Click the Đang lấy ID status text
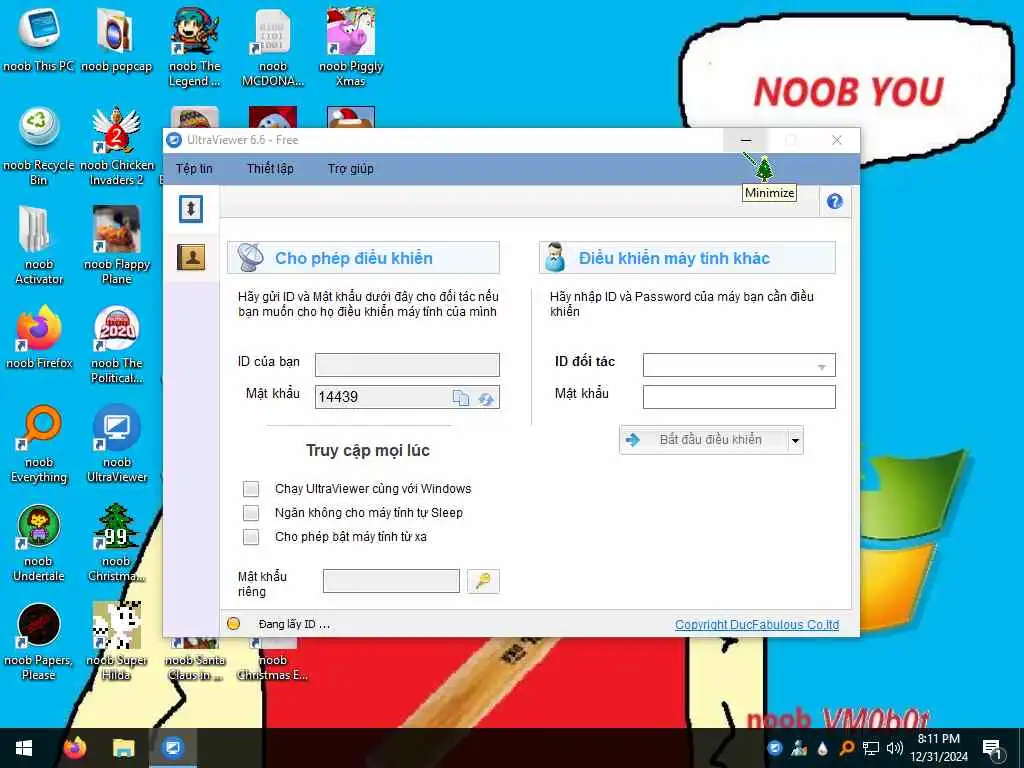The width and height of the screenshot is (1024, 768). (294, 624)
